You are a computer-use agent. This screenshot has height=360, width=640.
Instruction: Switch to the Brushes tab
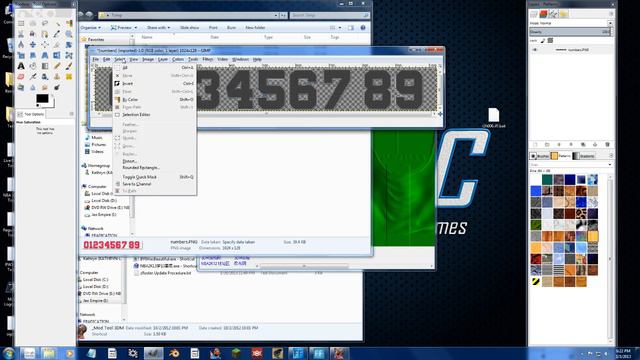click(x=540, y=156)
